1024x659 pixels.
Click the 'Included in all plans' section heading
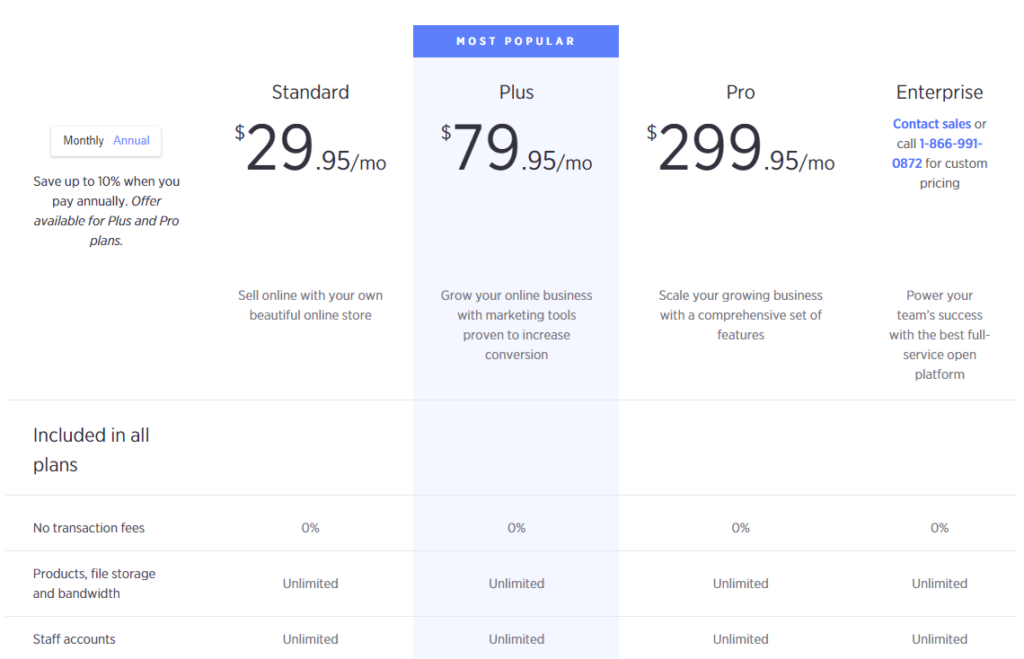(x=91, y=449)
